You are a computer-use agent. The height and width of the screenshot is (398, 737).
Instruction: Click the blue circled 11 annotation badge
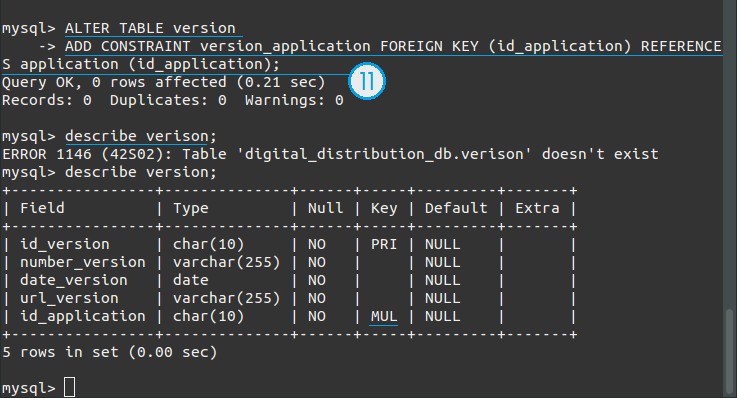tap(367, 81)
